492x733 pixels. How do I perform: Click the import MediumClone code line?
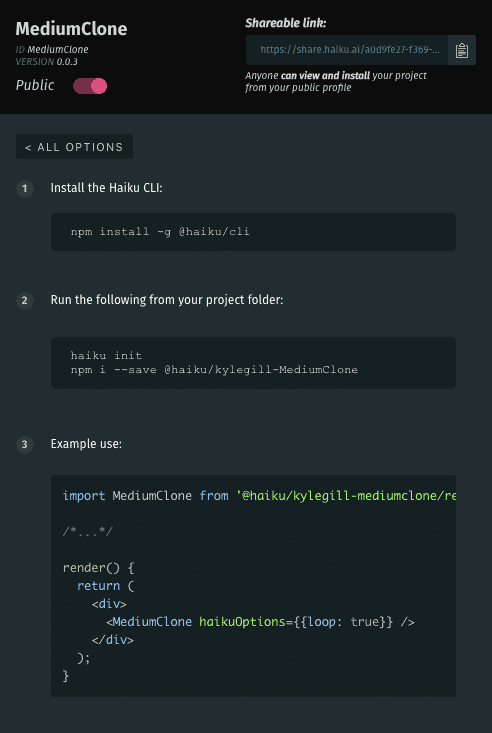point(259,496)
